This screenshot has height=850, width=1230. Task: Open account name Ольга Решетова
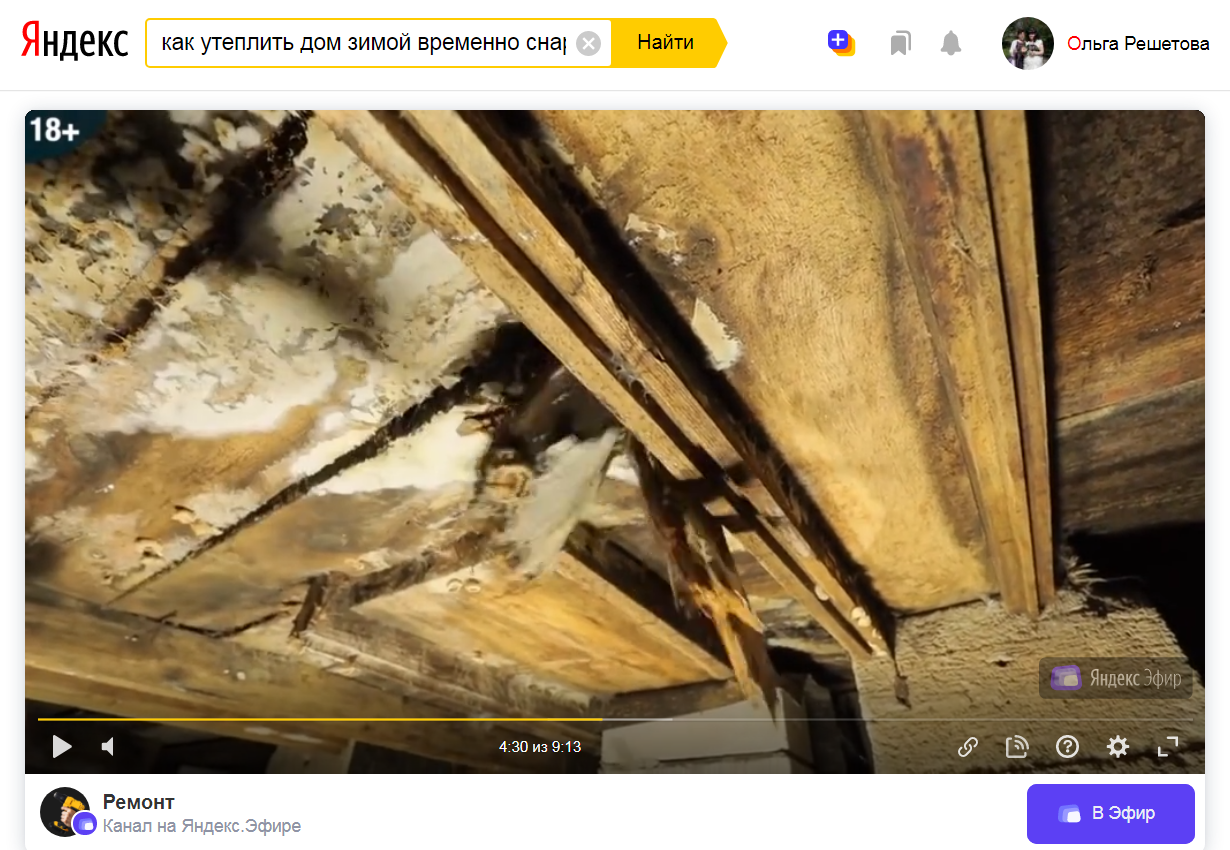pos(1138,44)
